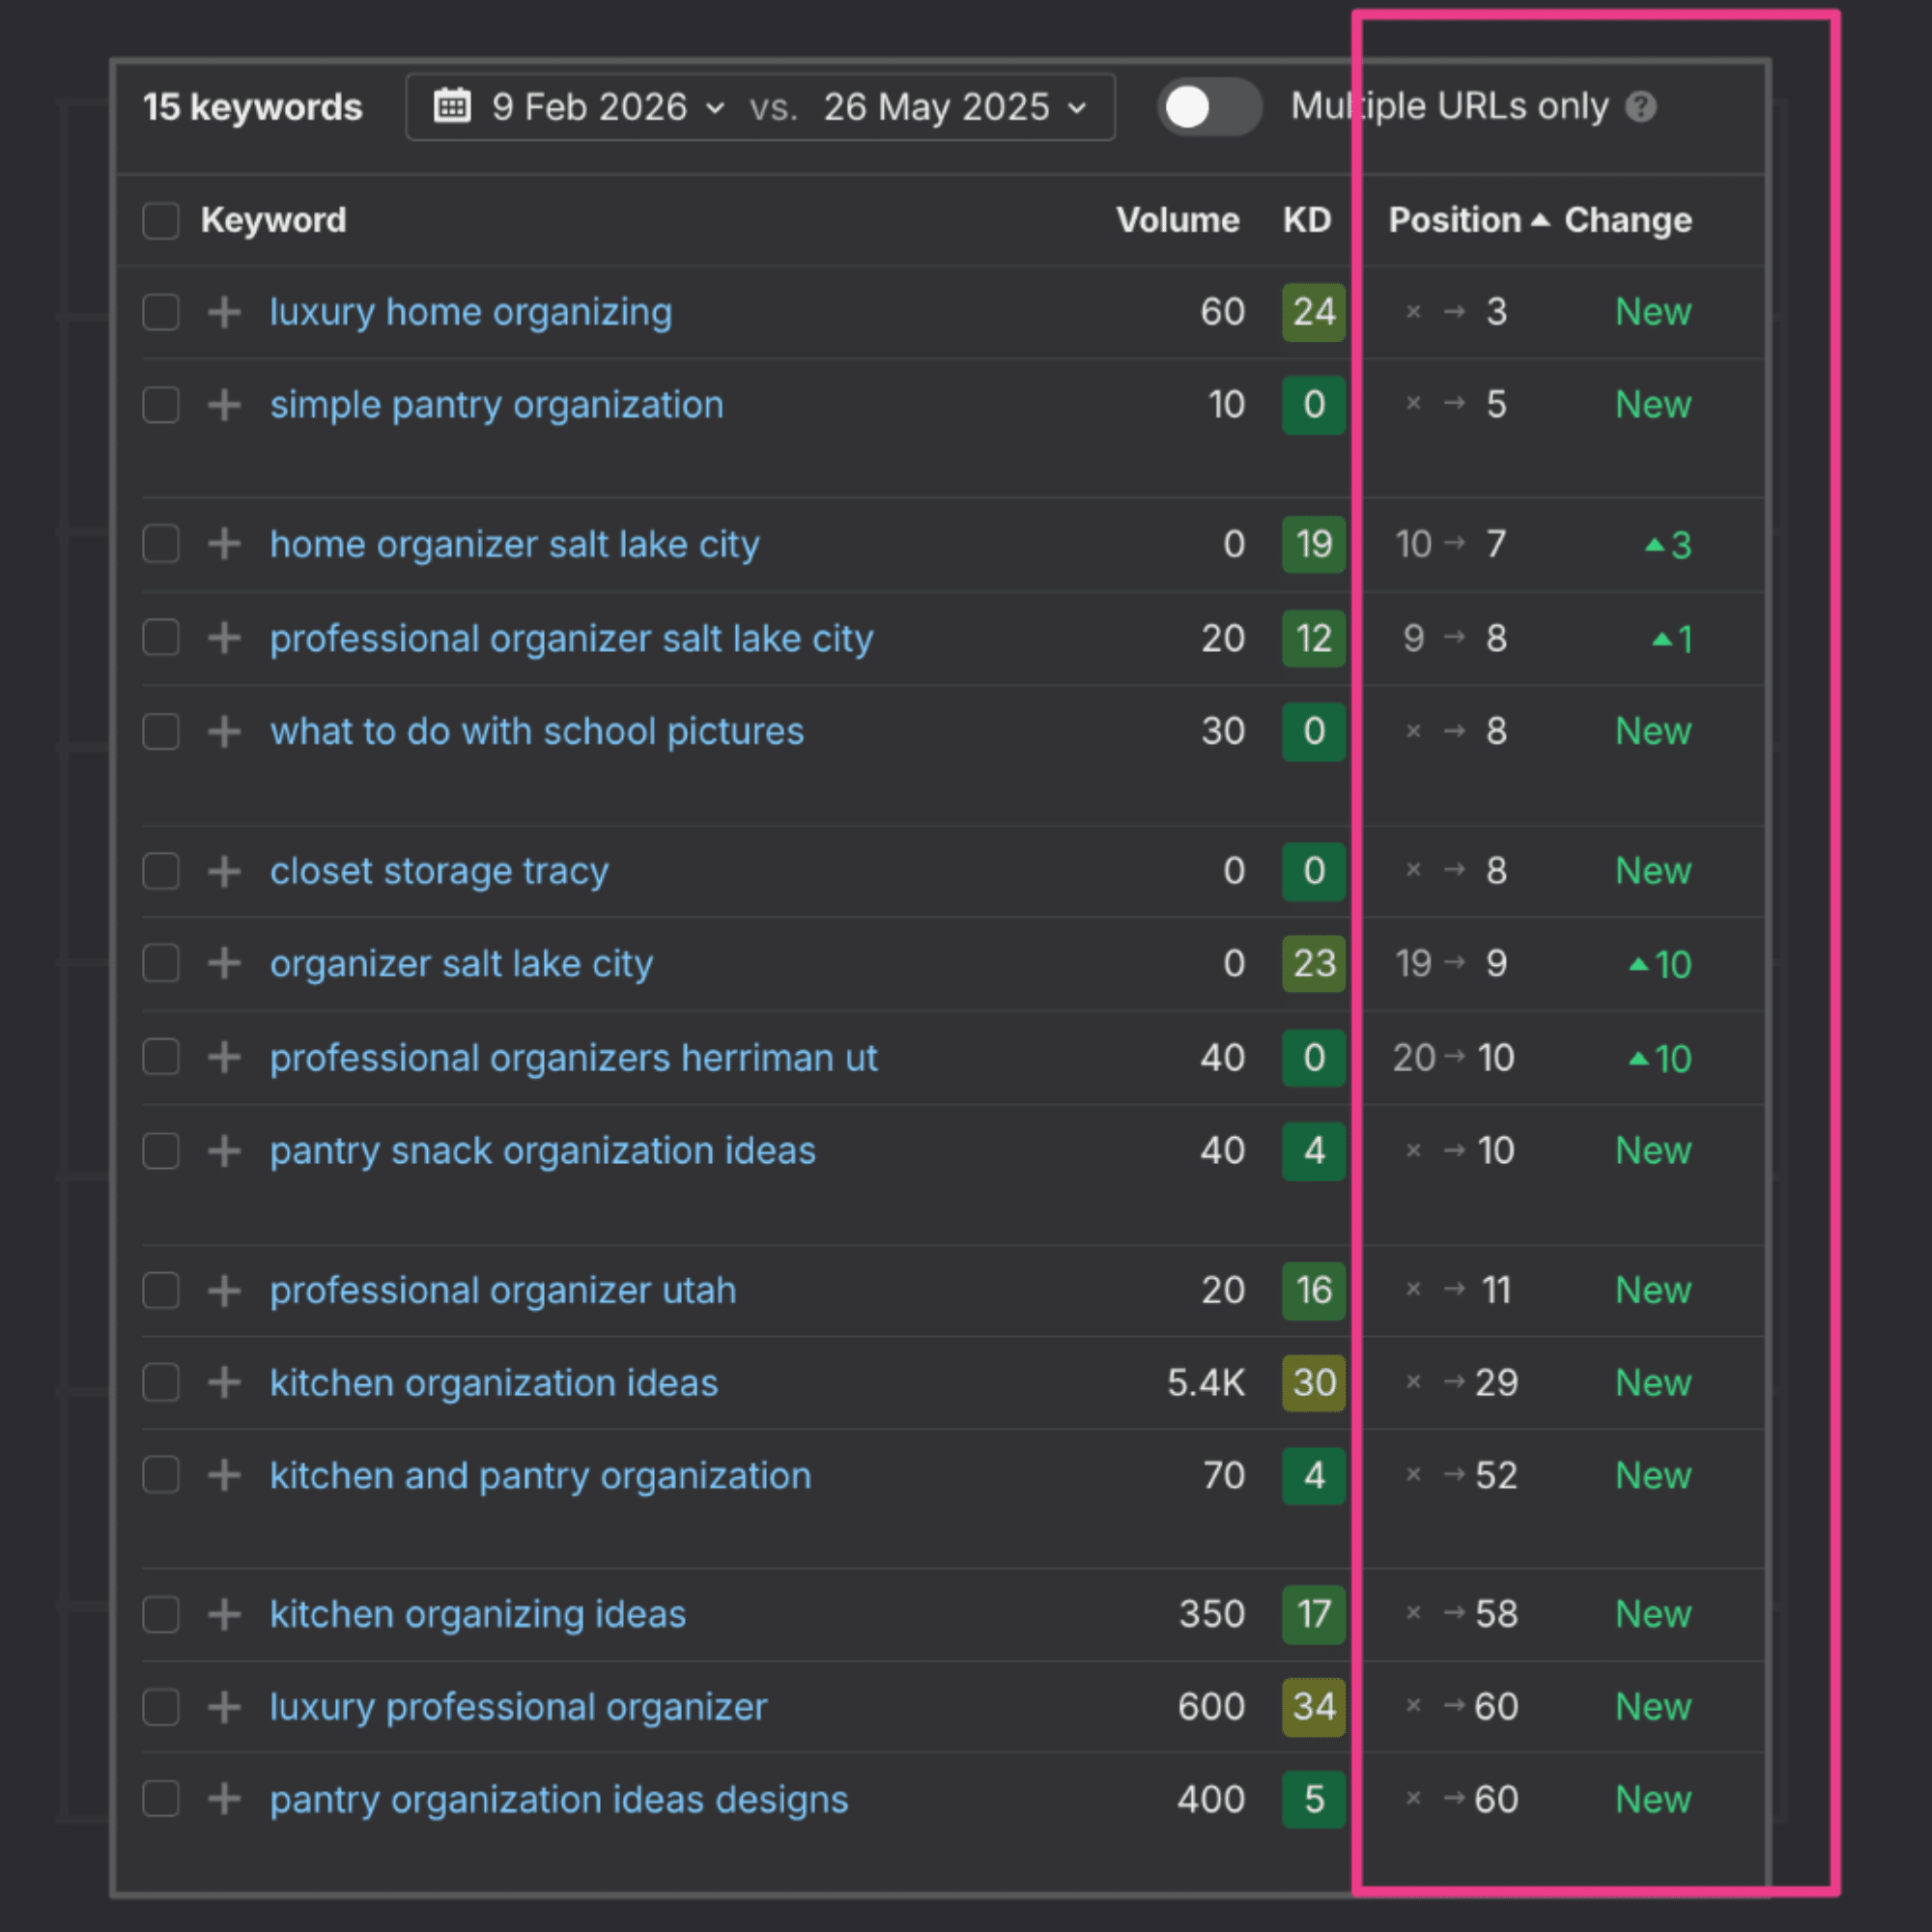Click help icon next to Multiple URLs only
Viewport: 1932px width, 1932px height.
tap(1641, 106)
